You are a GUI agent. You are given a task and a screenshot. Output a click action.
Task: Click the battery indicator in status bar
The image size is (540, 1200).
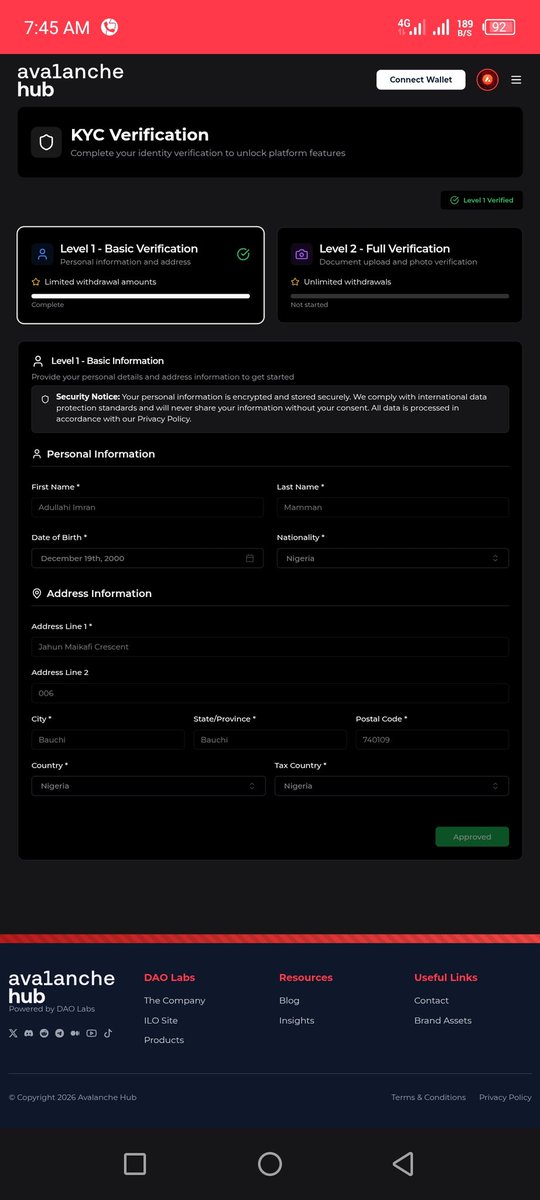(498, 27)
